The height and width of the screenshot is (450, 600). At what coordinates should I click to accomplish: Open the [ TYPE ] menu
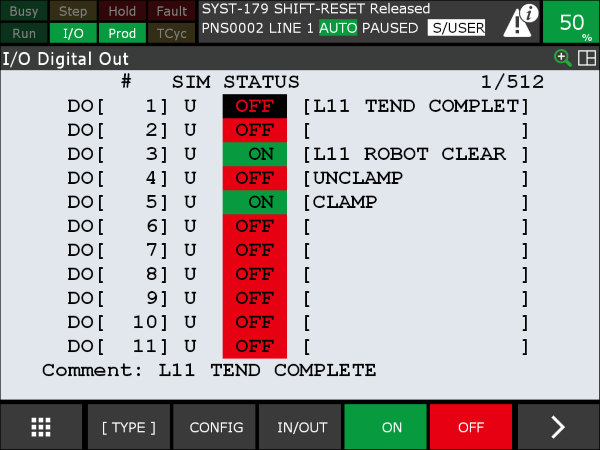[128, 427]
